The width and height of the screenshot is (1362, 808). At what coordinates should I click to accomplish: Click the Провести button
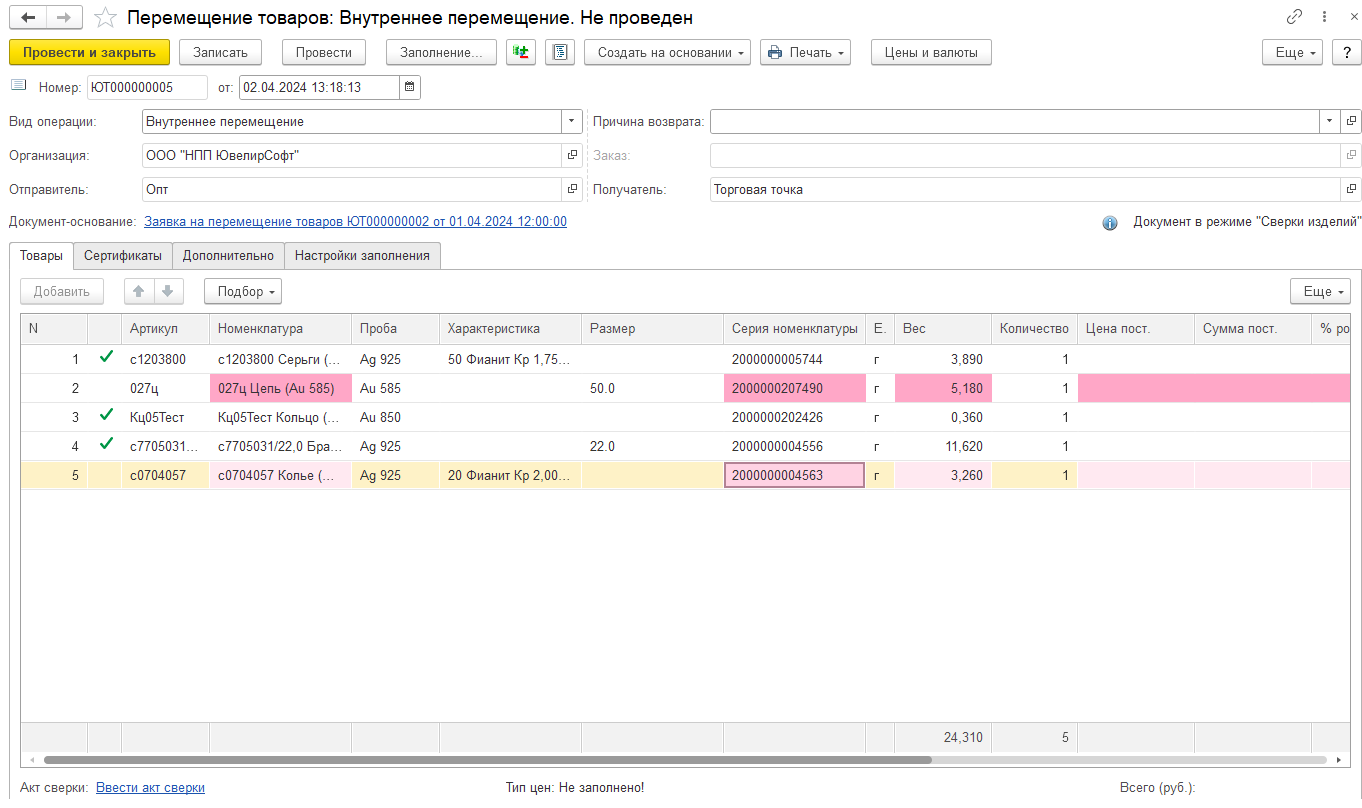[x=324, y=52]
